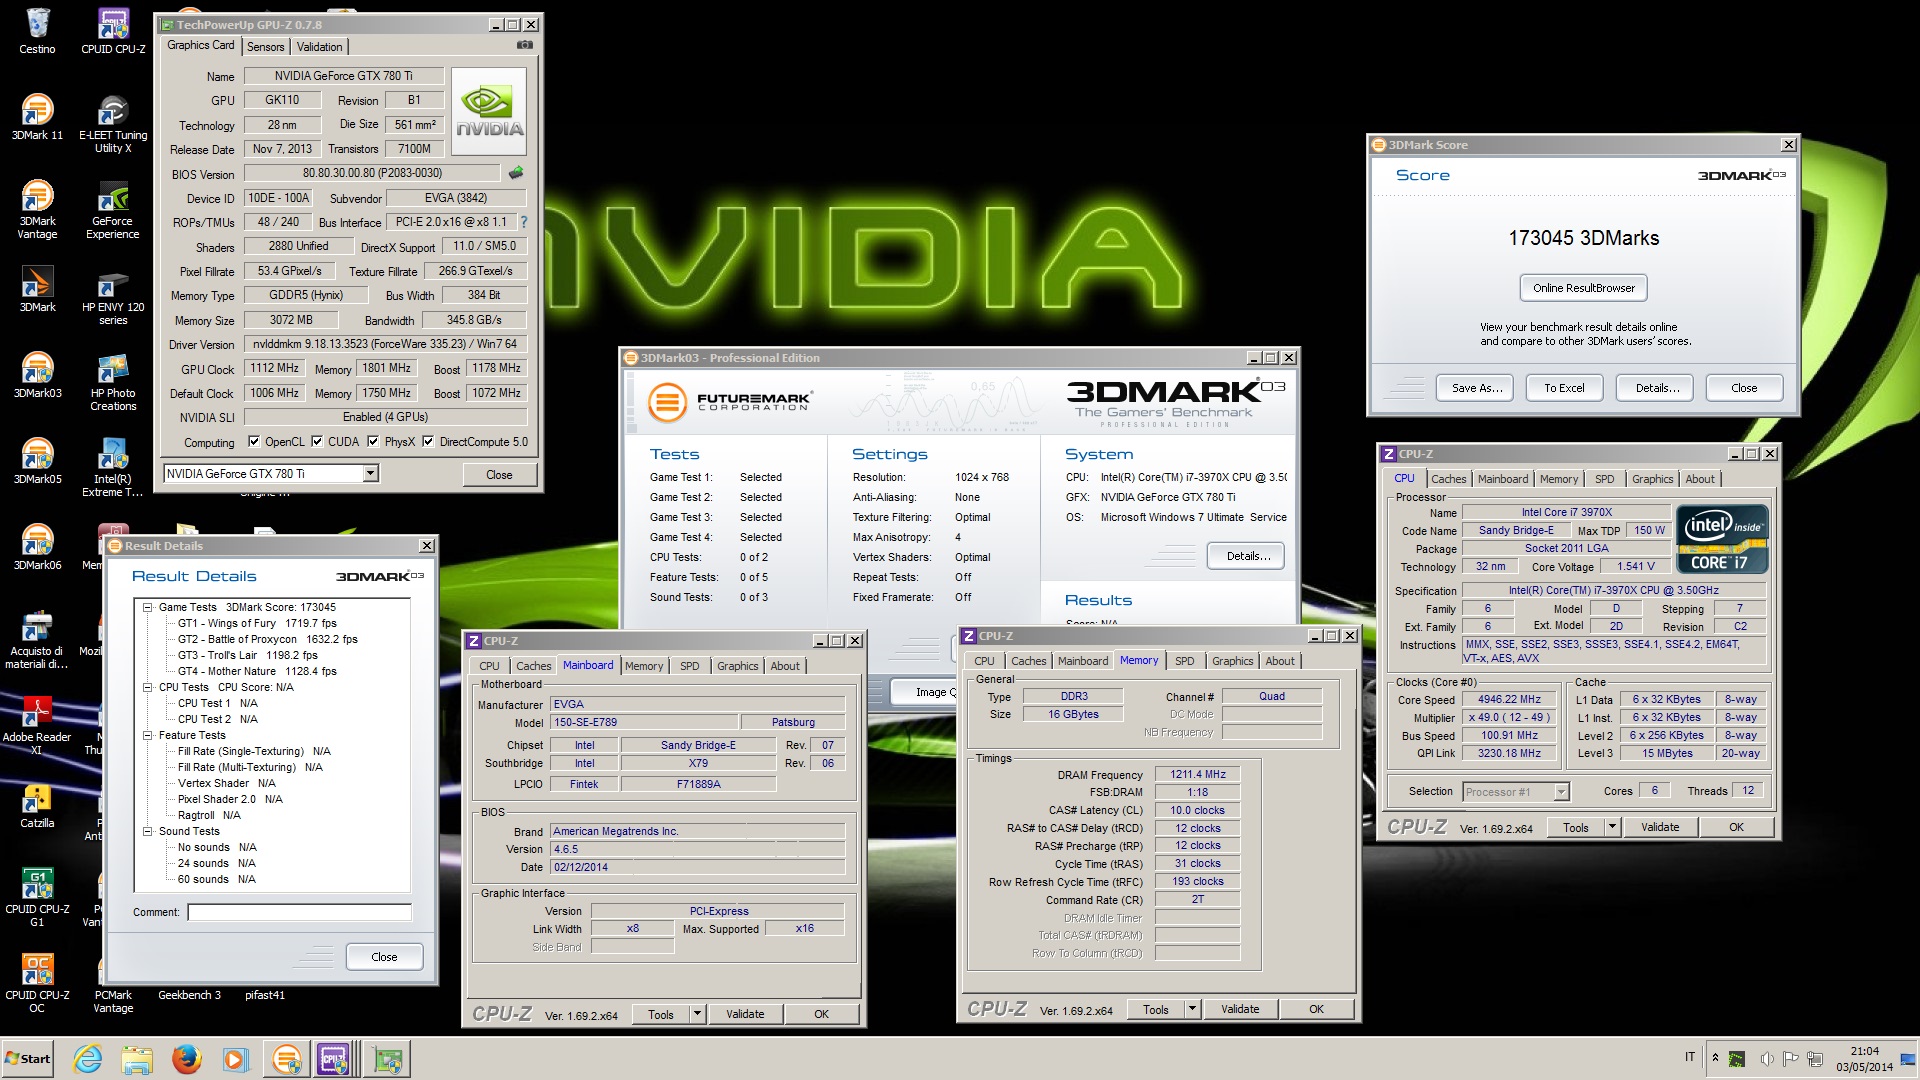Click the To Excel button
Image resolution: width=1920 pixels, height=1080 pixels.
point(1564,388)
